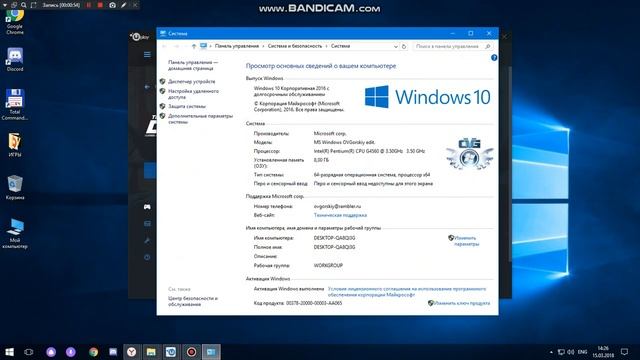Open the volume tray icon
This screenshot has width=640, height=360.
pos(571,352)
